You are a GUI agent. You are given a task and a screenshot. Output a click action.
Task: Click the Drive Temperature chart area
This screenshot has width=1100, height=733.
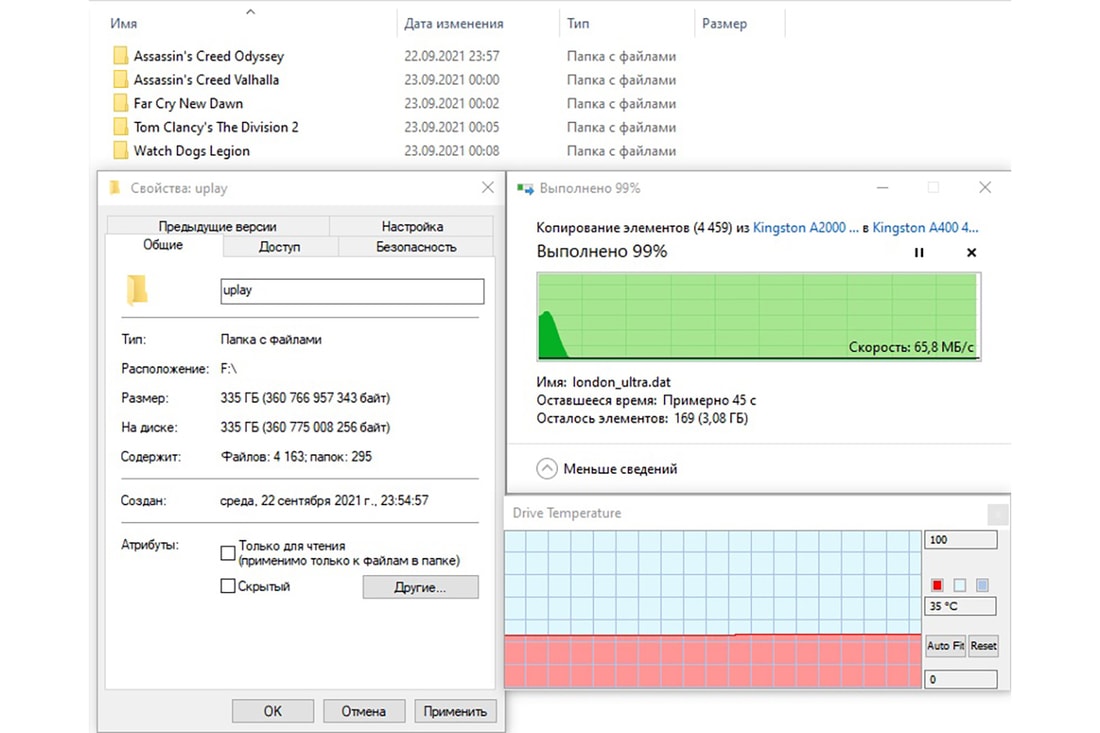[x=713, y=609]
